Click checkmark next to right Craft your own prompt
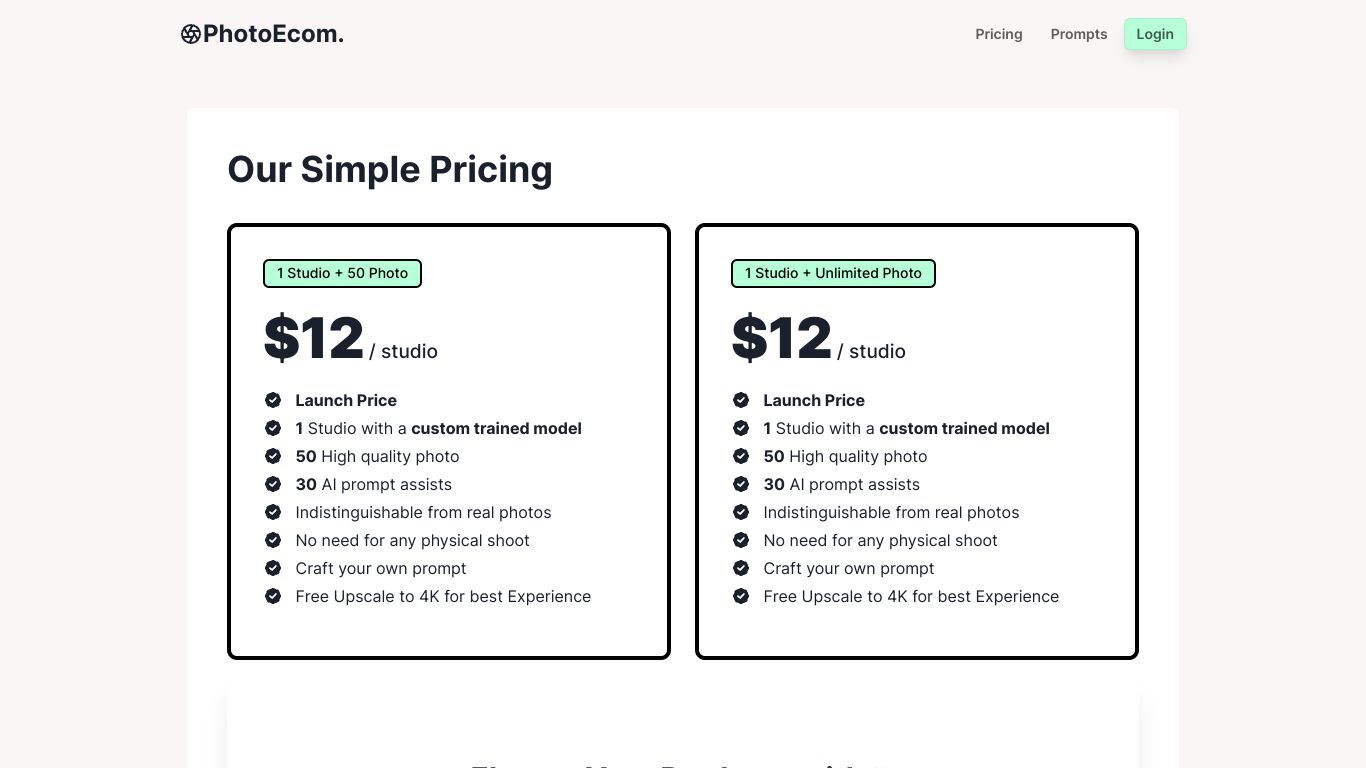 [741, 568]
